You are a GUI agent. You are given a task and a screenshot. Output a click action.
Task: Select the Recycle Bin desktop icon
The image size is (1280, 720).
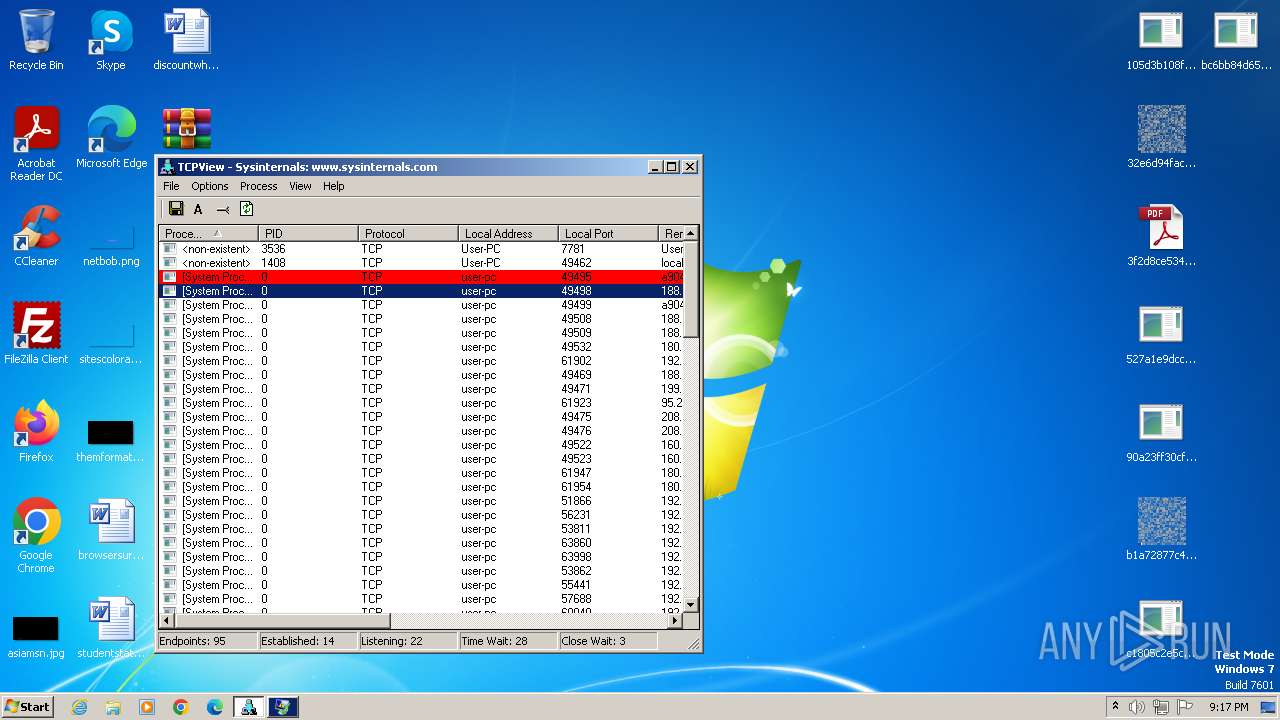click(36, 41)
